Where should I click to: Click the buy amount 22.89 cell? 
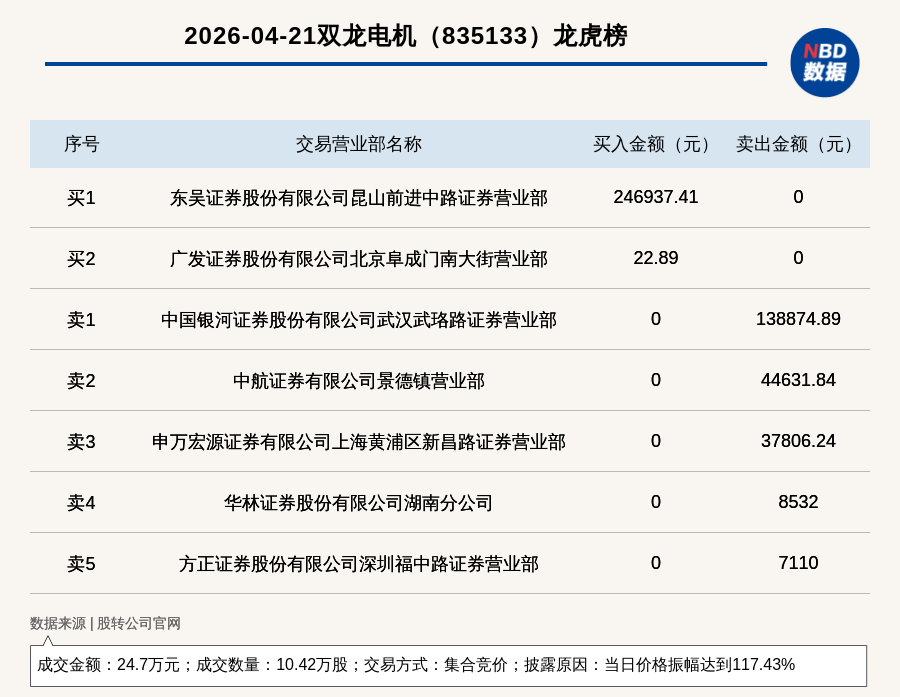click(x=655, y=258)
